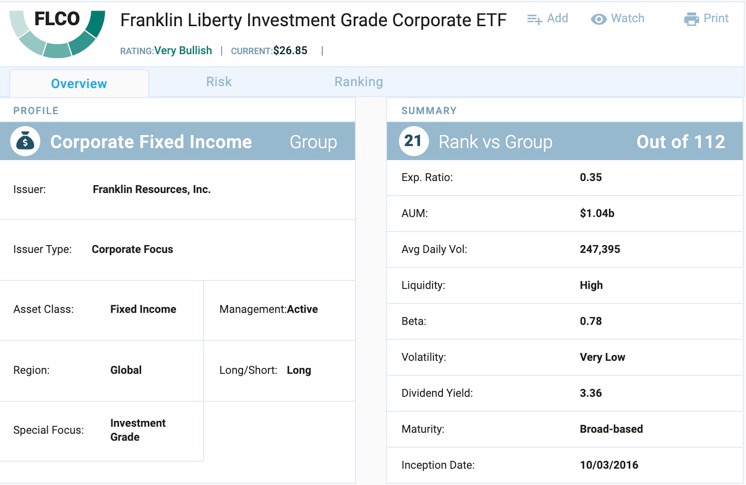Click the money bag profile icon
This screenshot has height=485, width=746.
click(x=25, y=142)
